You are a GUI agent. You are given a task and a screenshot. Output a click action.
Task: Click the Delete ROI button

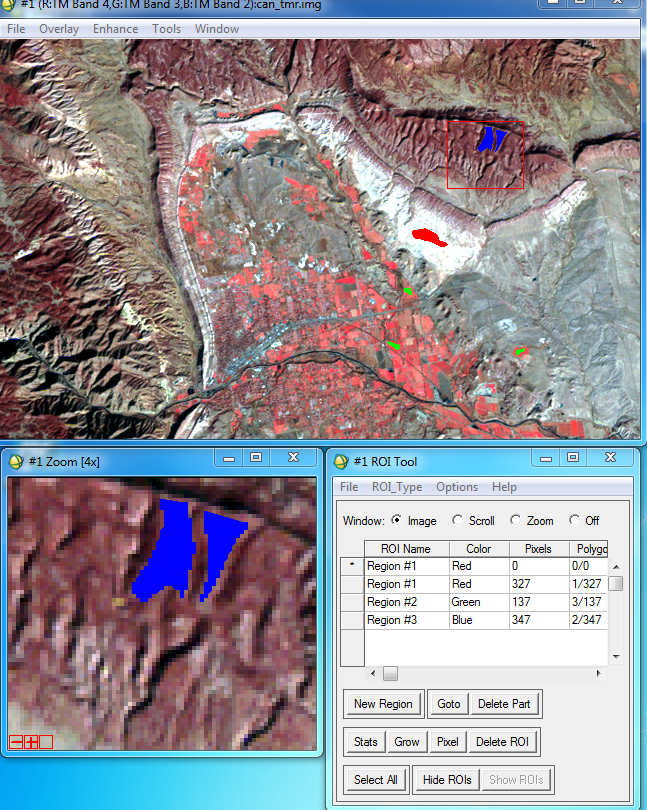tap(502, 742)
